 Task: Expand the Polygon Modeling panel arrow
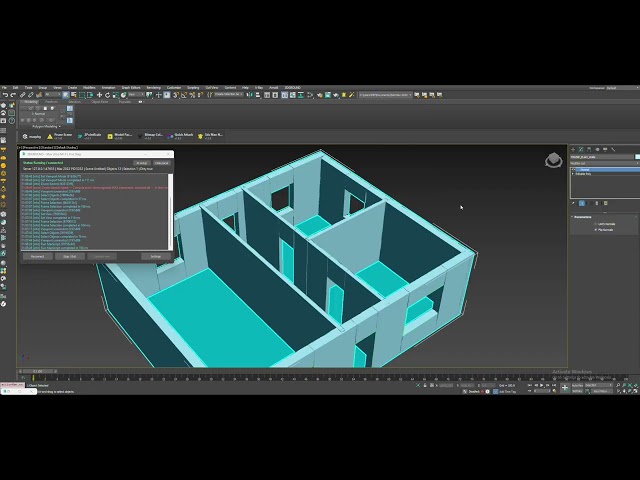pos(60,127)
